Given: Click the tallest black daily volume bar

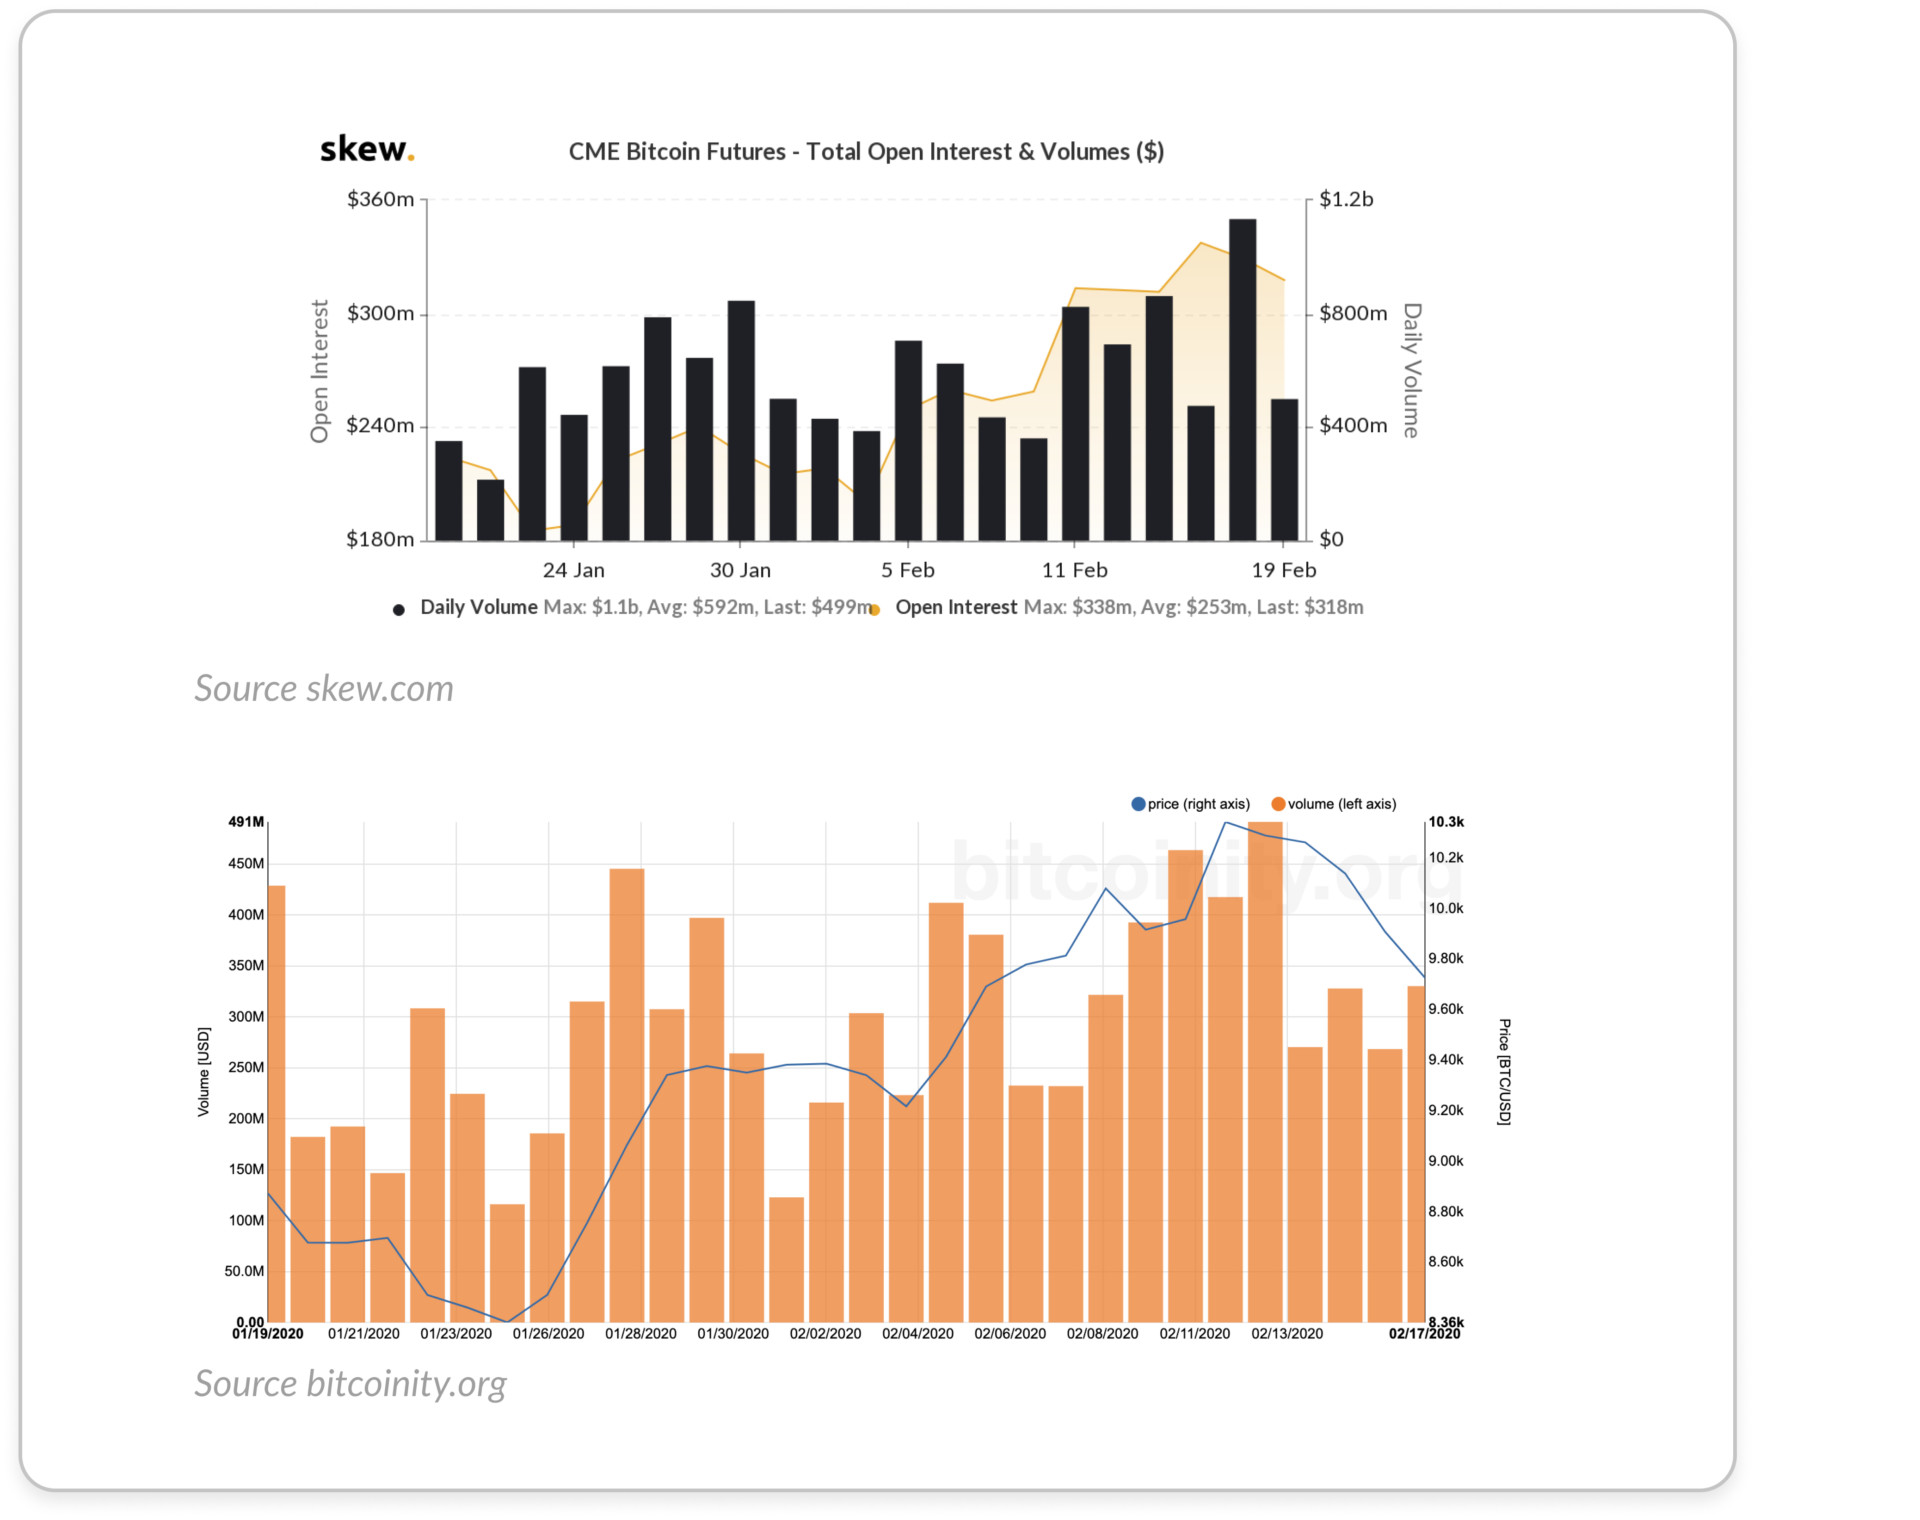Looking at the screenshot, I should [1243, 380].
